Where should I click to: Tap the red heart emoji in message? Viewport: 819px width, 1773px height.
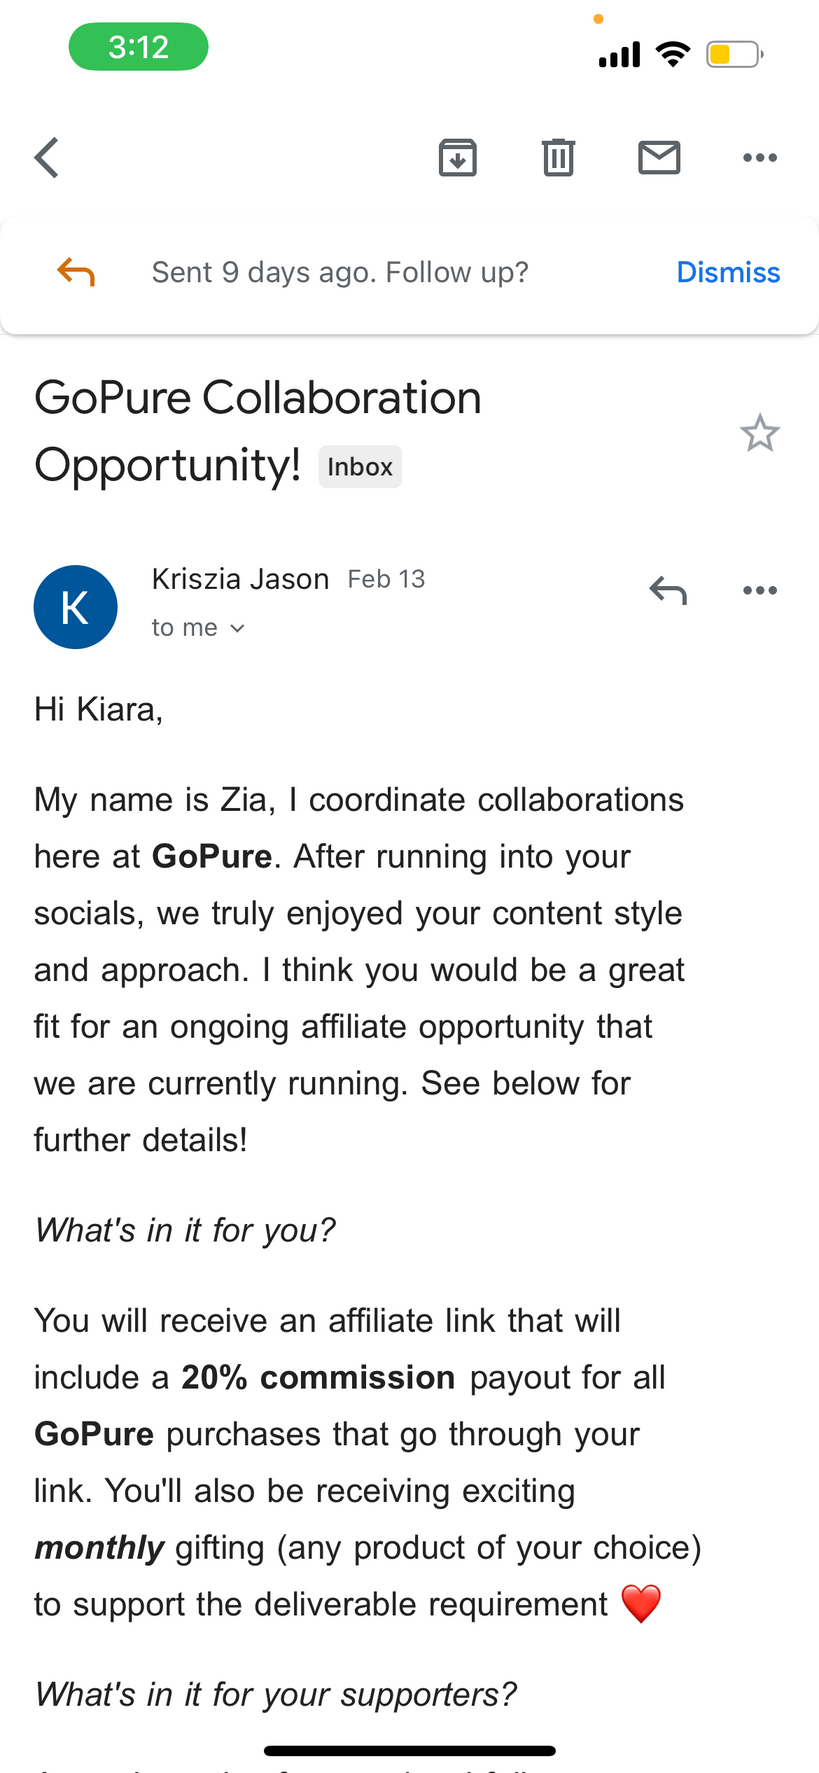click(641, 1604)
